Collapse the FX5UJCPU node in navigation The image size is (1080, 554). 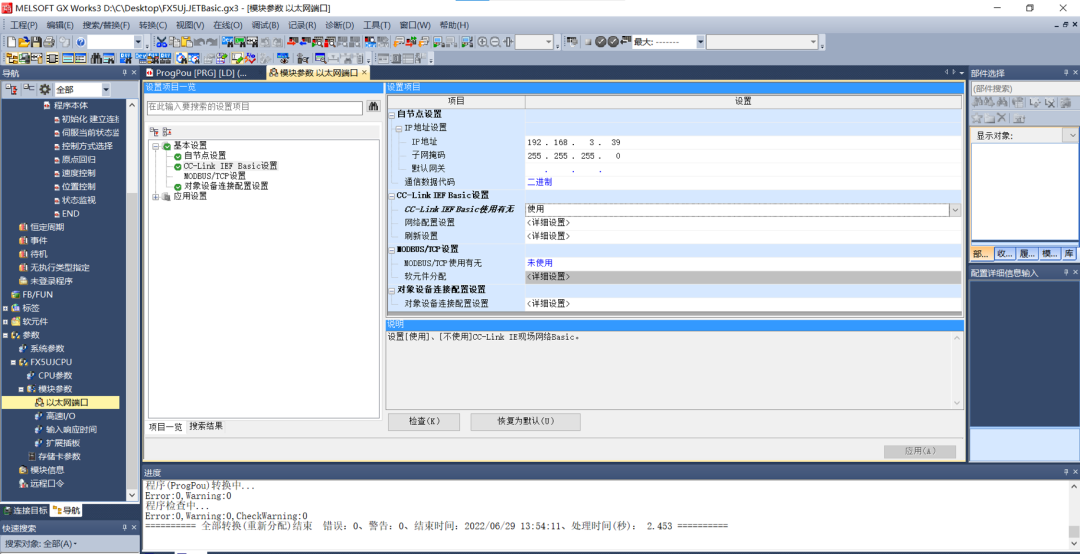click(x=13, y=362)
